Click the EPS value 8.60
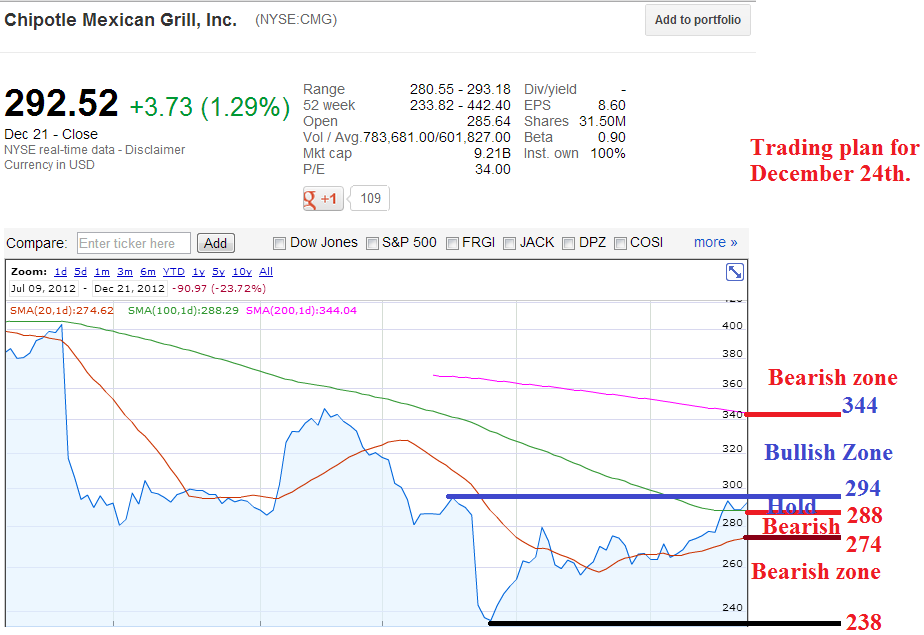Screen dimensions: 924x635 pyautogui.click(x=612, y=105)
